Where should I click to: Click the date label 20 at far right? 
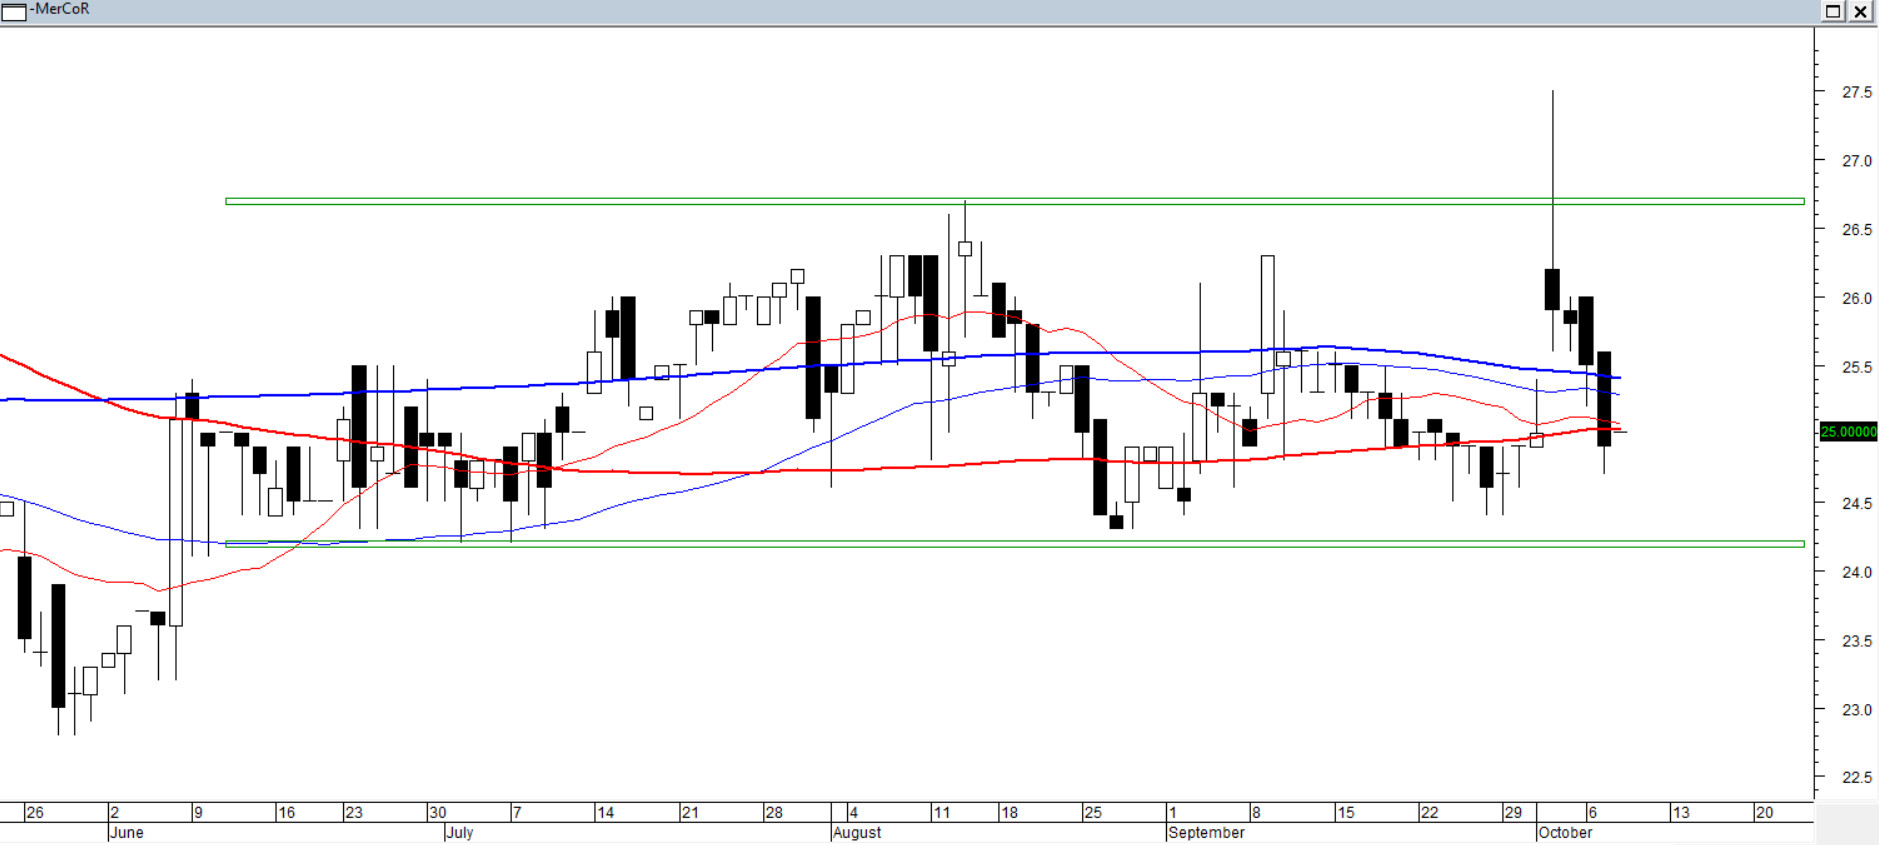(1764, 813)
